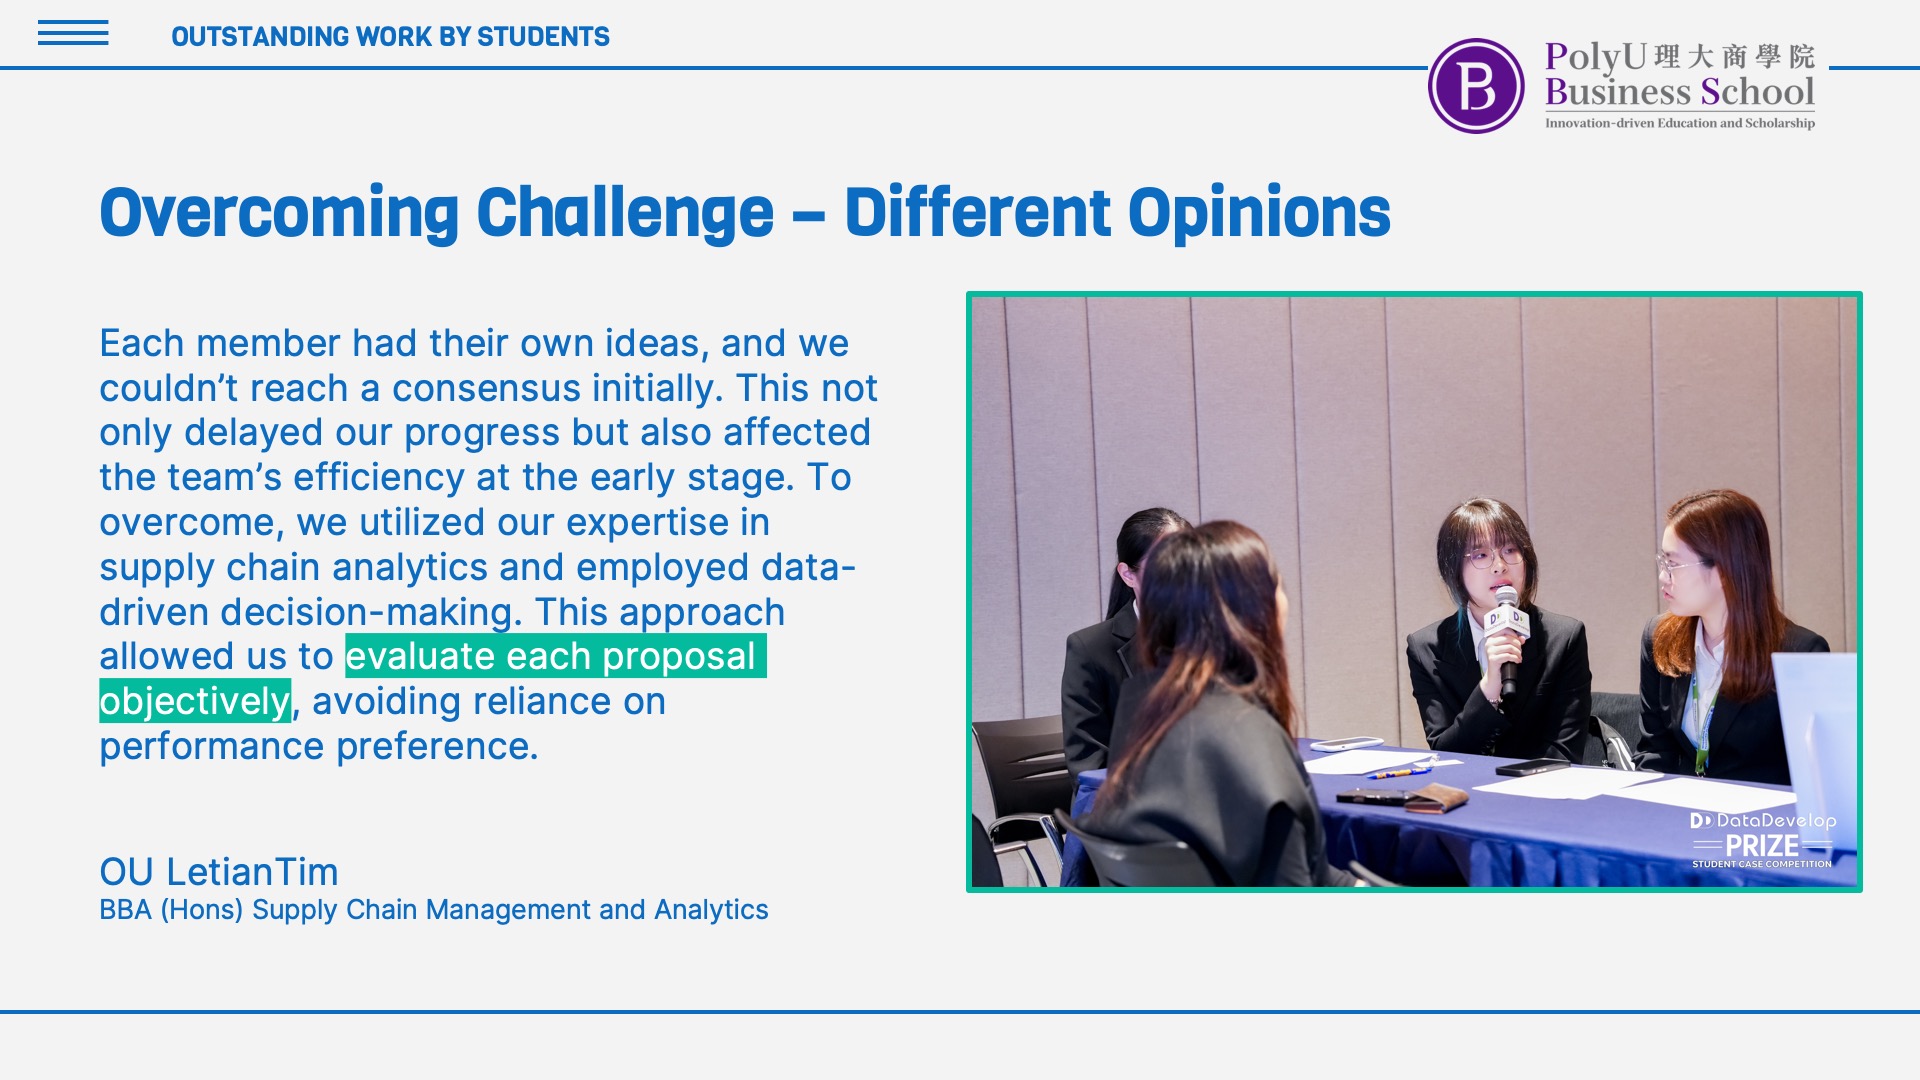Click the "BBA (Hons) Supply Chain Management" line
The image size is (1920, 1080).
[433, 910]
